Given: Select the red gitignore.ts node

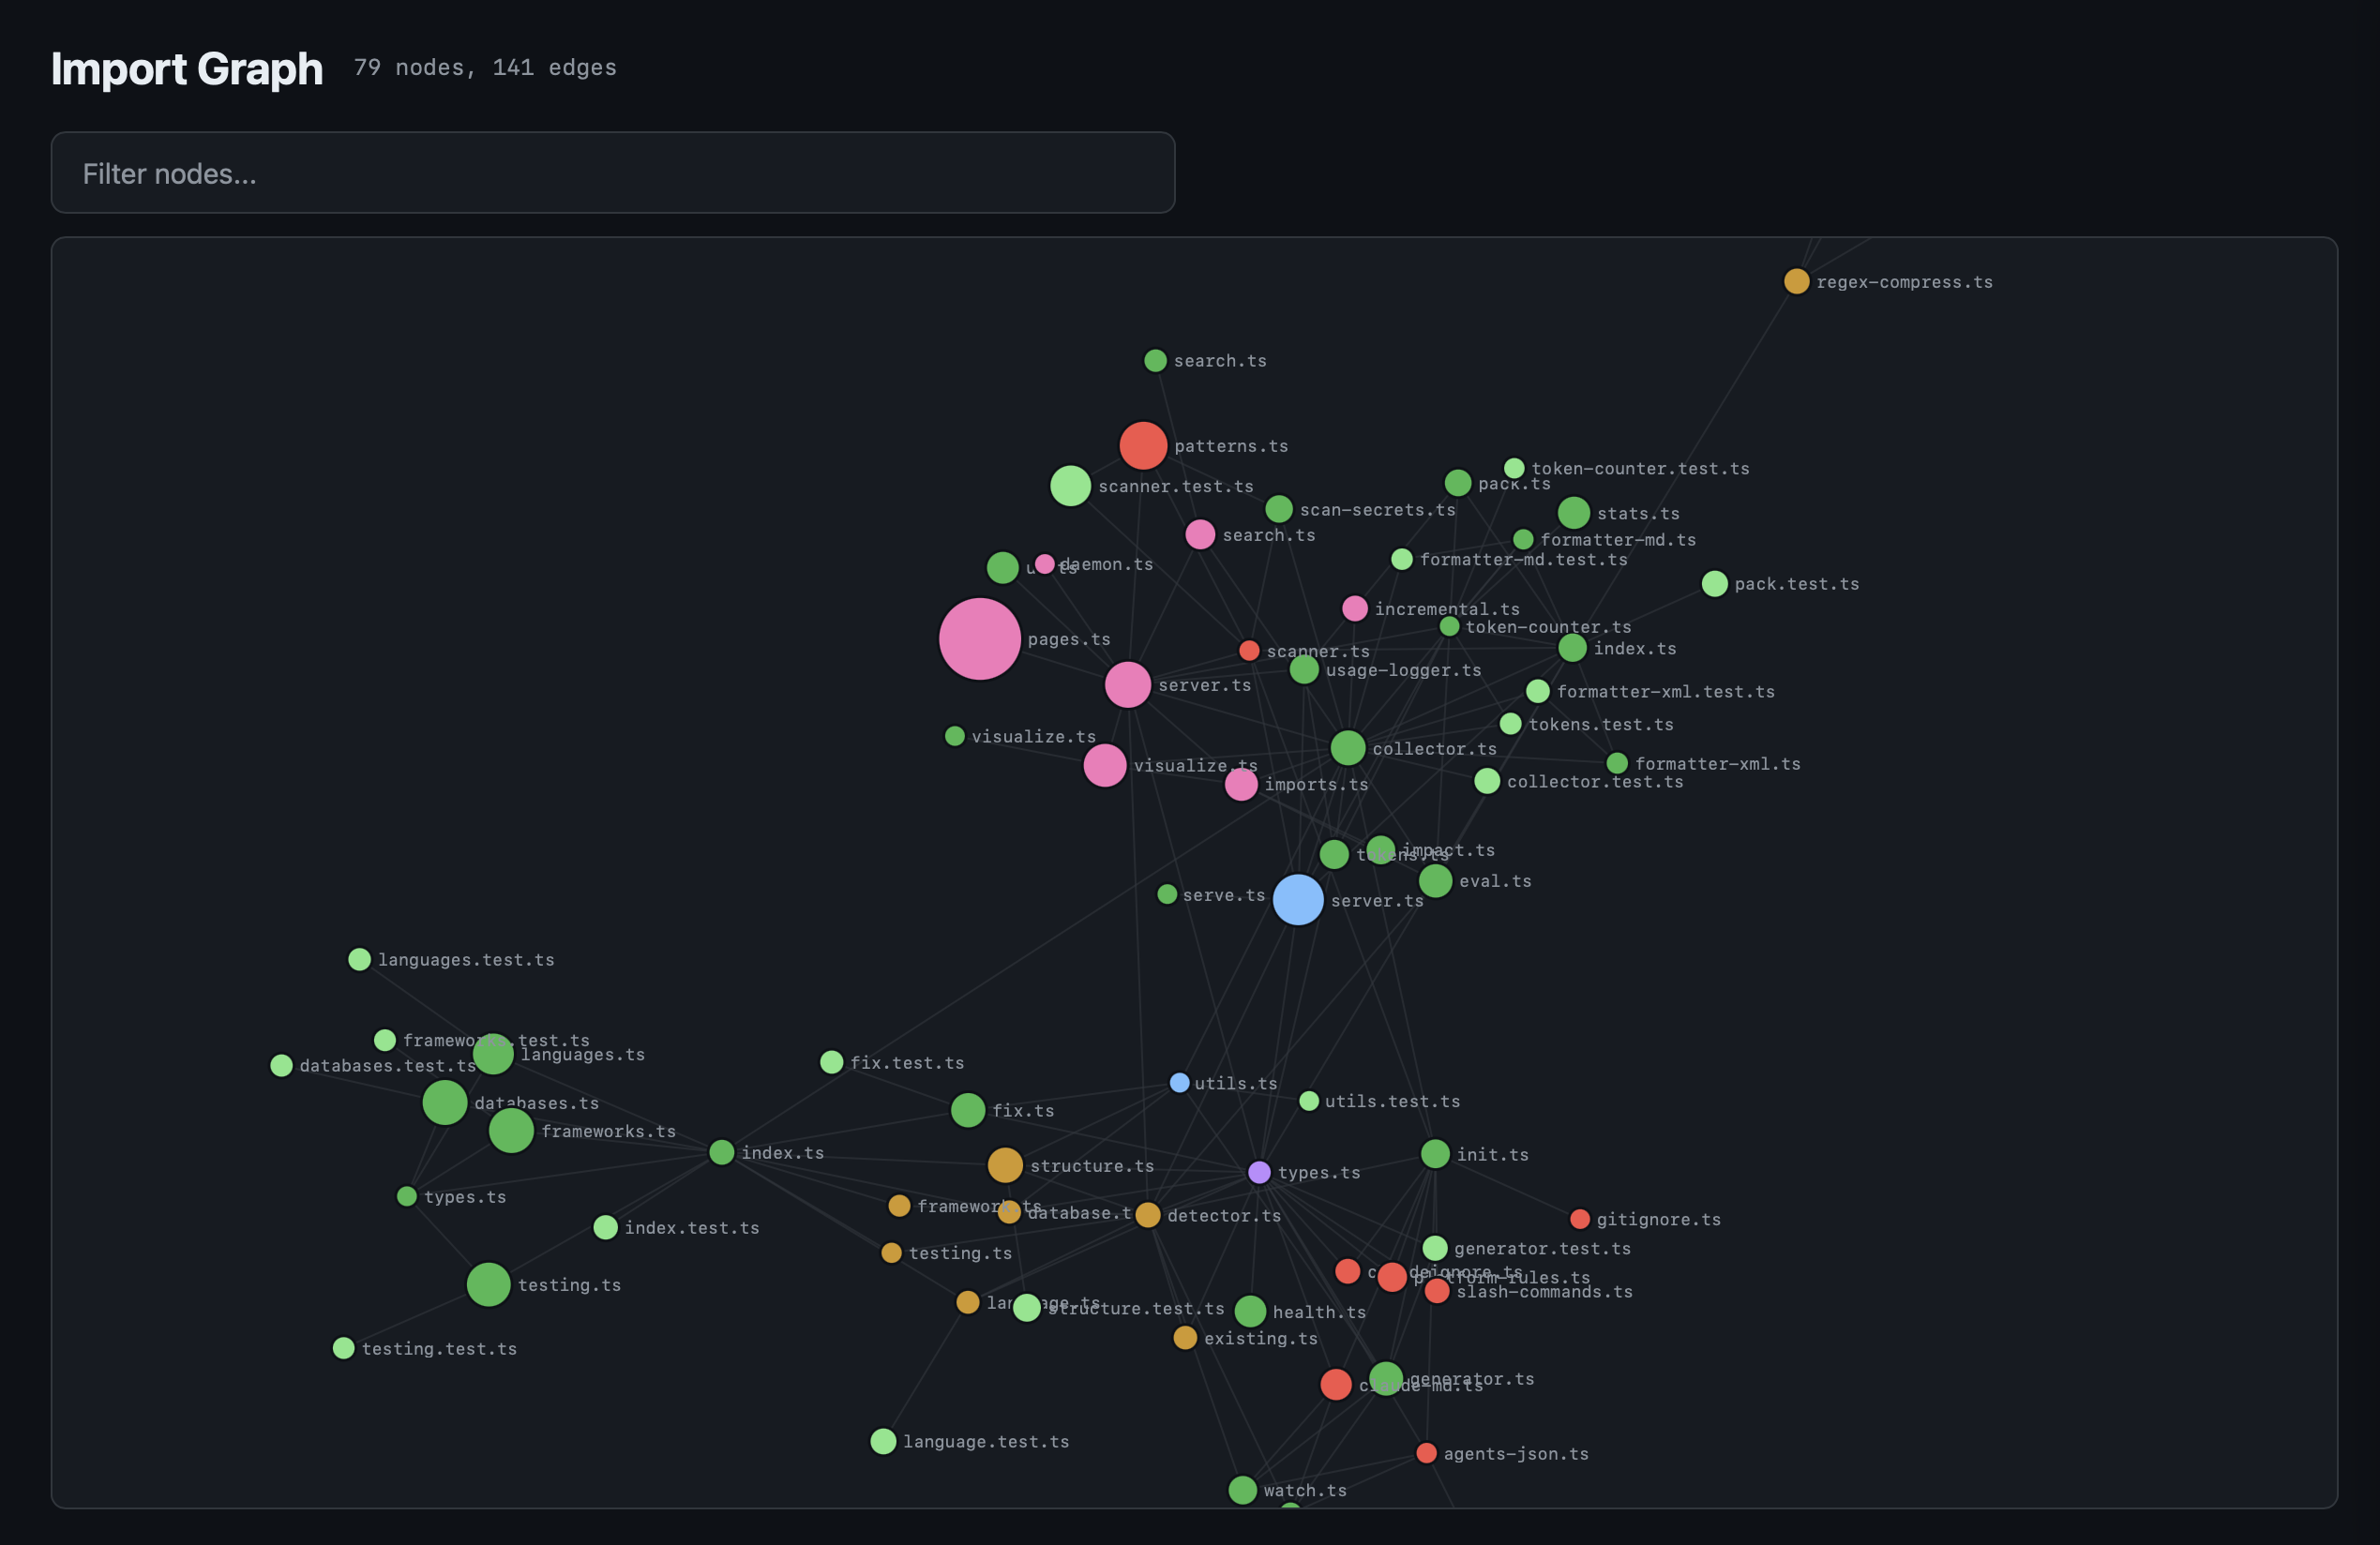Looking at the screenshot, I should click(x=1579, y=1218).
